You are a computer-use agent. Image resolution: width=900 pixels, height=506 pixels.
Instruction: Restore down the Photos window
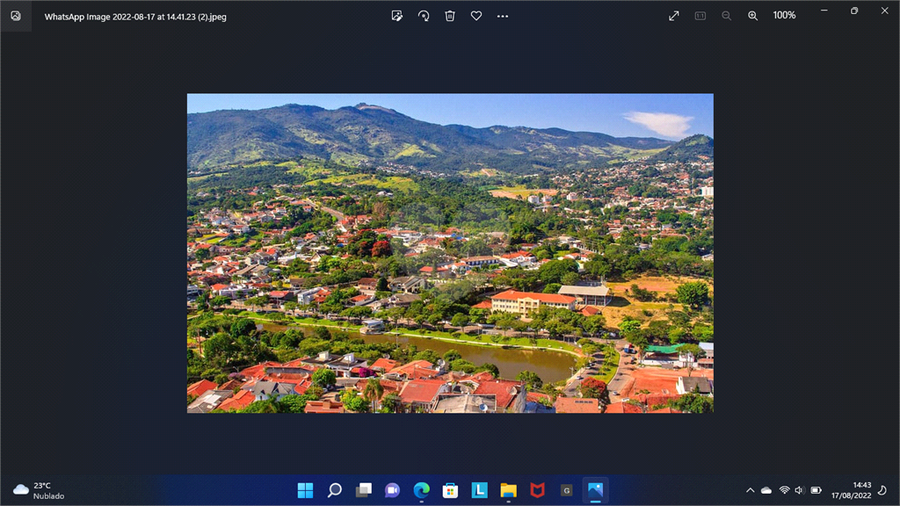(854, 11)
